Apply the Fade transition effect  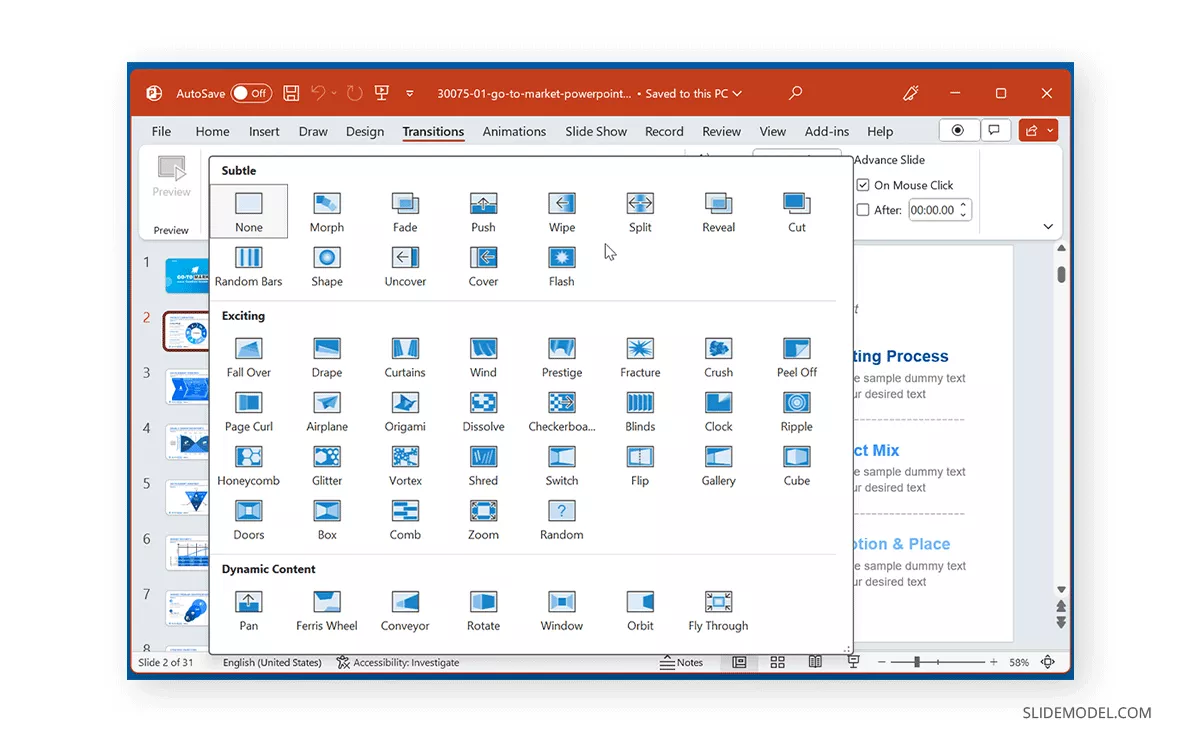coord(405,211)
